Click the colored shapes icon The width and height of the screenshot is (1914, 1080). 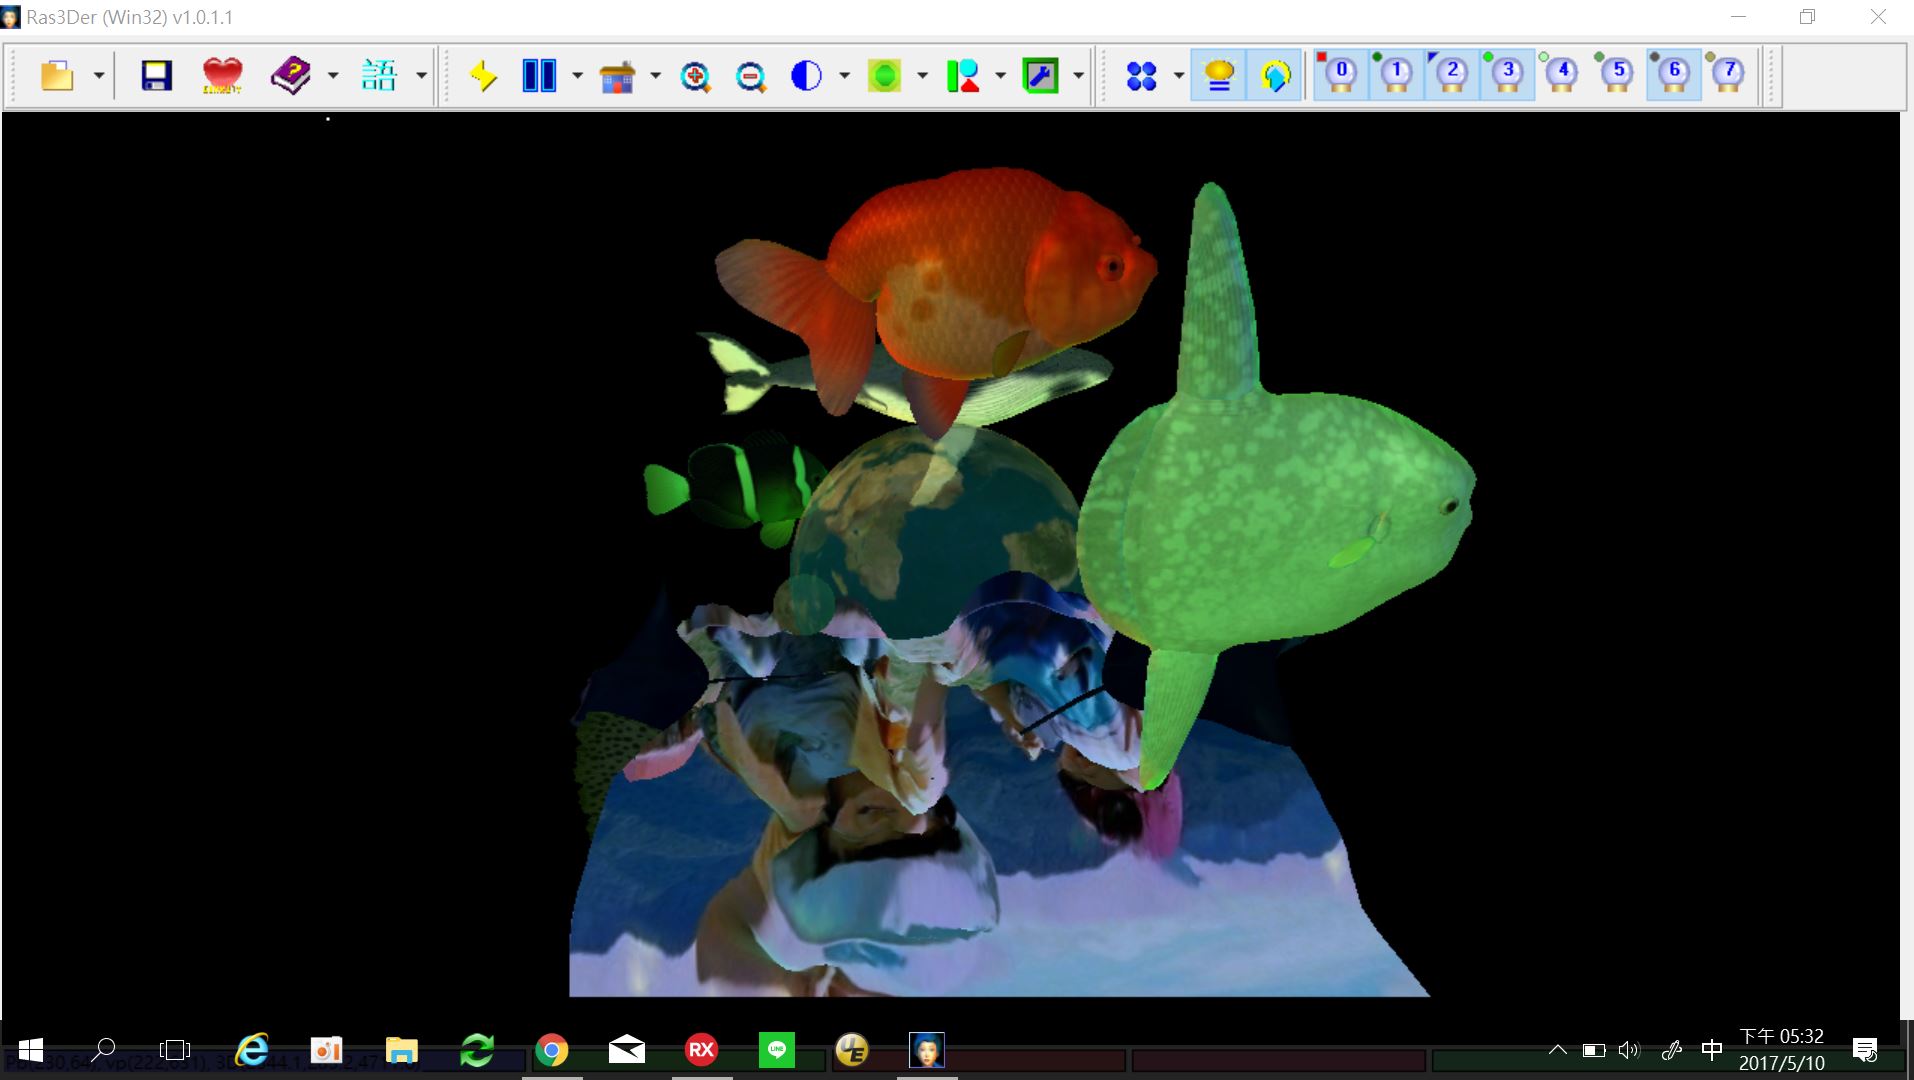[x=962, y=76]
